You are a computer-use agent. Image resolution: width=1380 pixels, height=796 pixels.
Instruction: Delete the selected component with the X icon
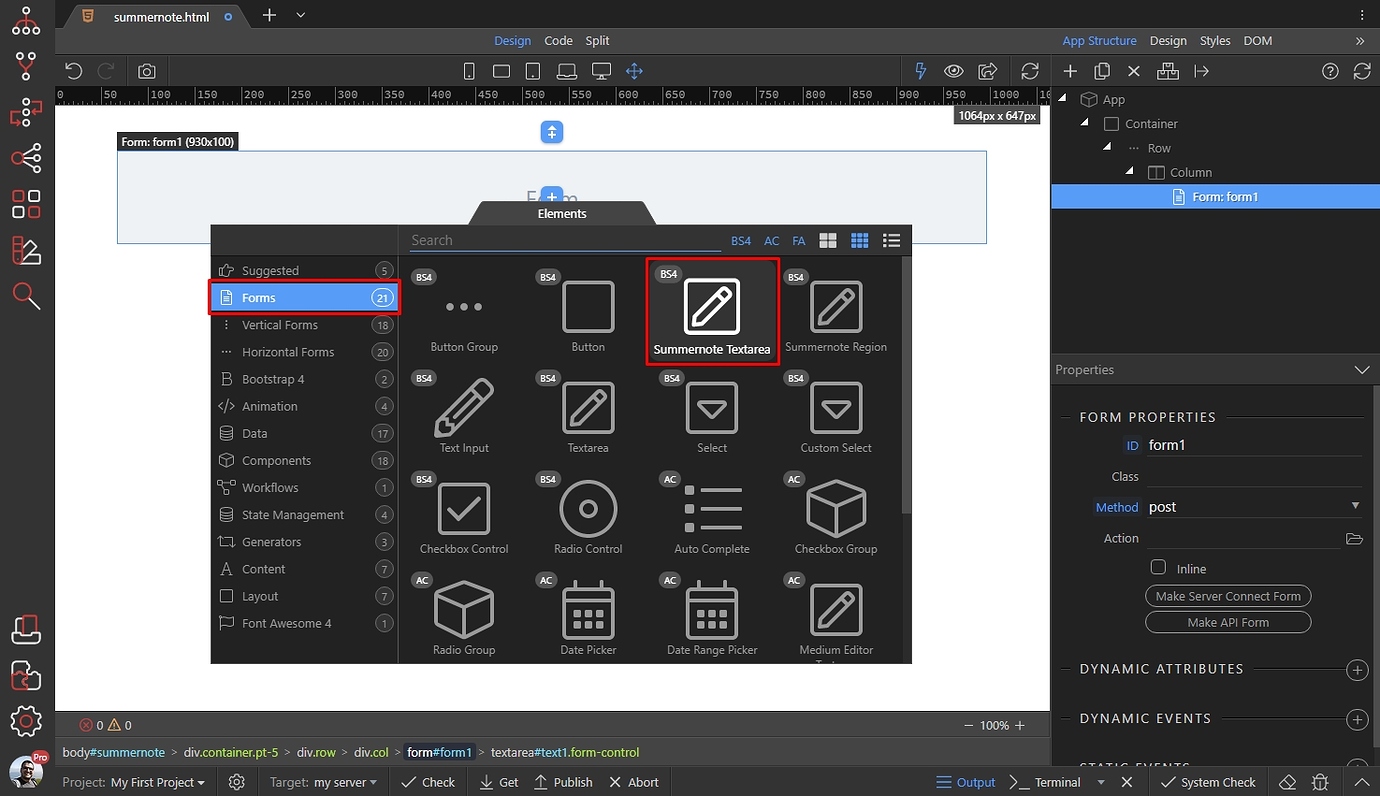click(x=1135, y=71)
